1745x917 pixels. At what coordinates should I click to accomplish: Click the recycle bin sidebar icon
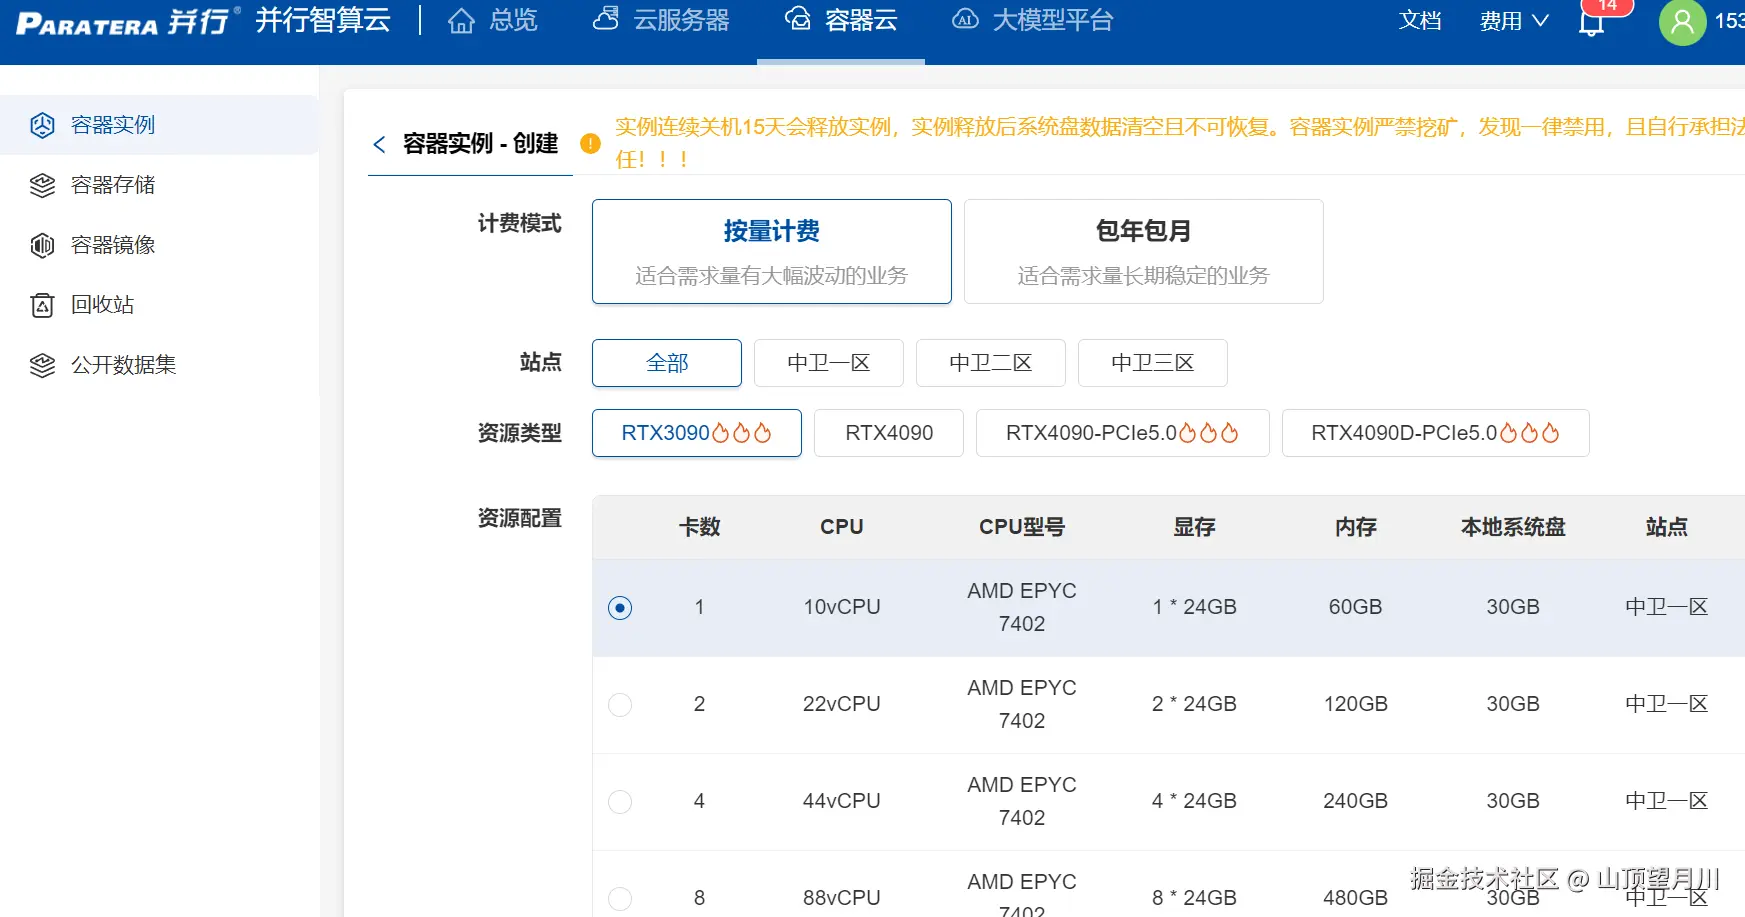(x=42, y=305)
